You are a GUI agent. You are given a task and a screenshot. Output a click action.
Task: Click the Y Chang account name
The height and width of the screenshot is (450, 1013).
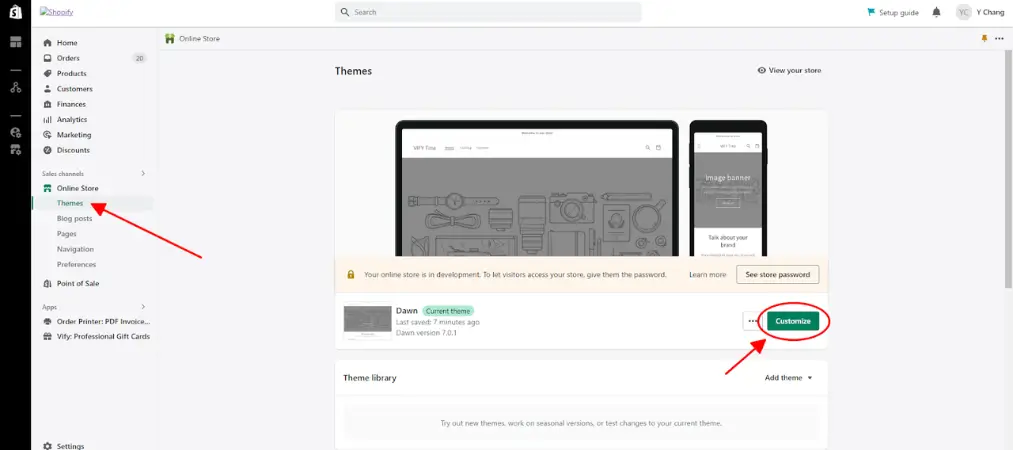(990, 12)
